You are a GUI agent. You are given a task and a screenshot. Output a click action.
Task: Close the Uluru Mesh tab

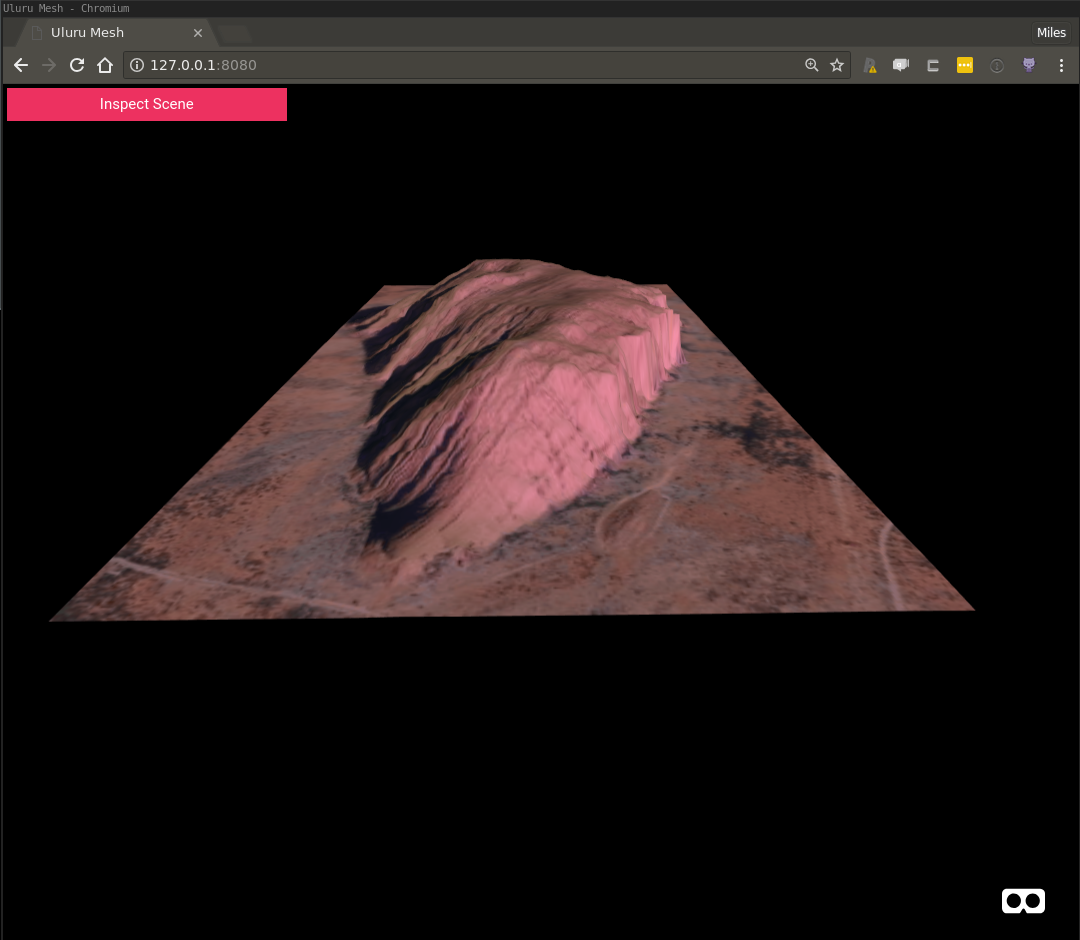coord(198,33)
